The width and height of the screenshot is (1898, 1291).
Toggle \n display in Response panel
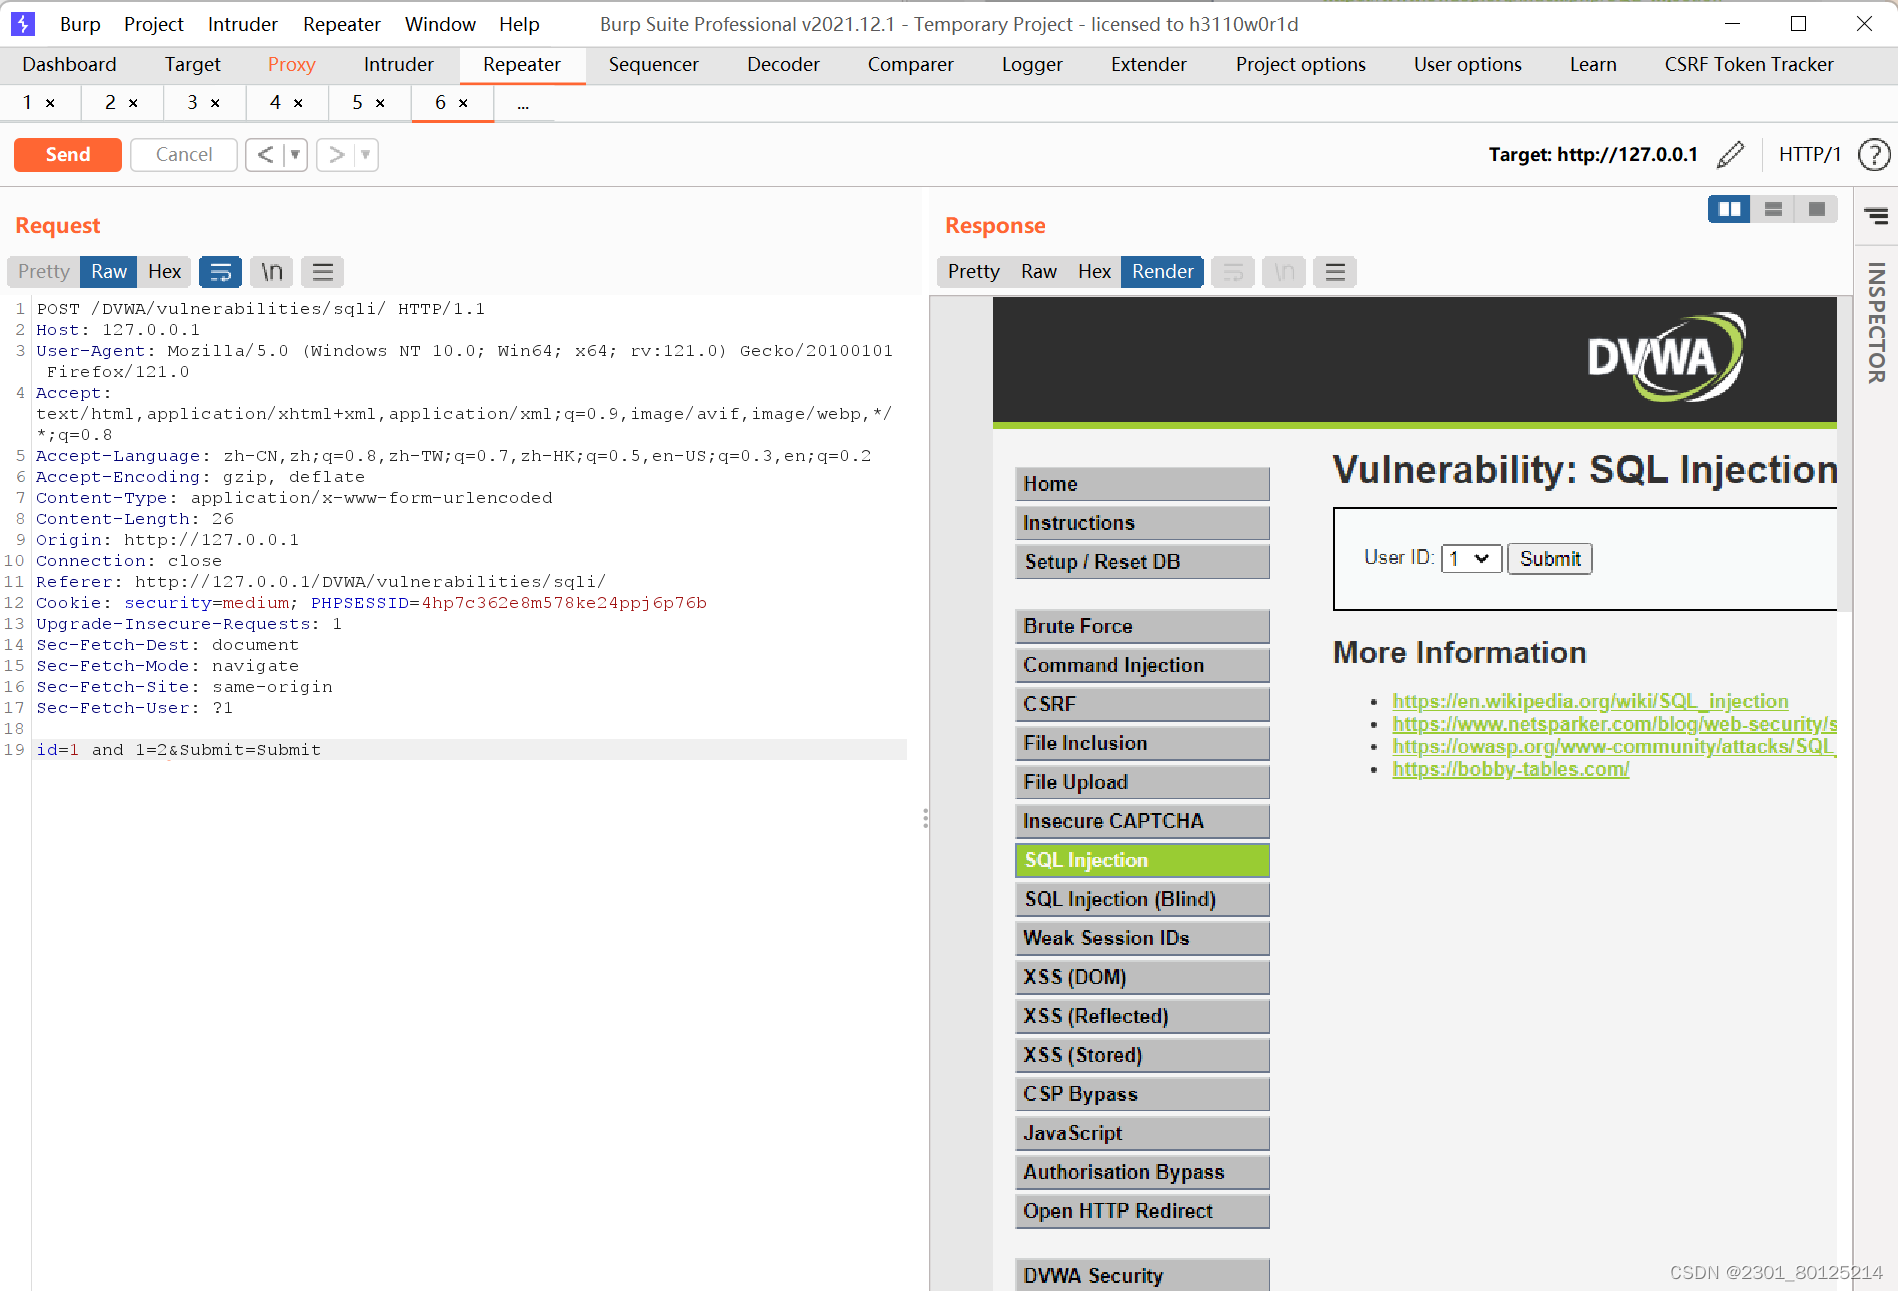1284,271
